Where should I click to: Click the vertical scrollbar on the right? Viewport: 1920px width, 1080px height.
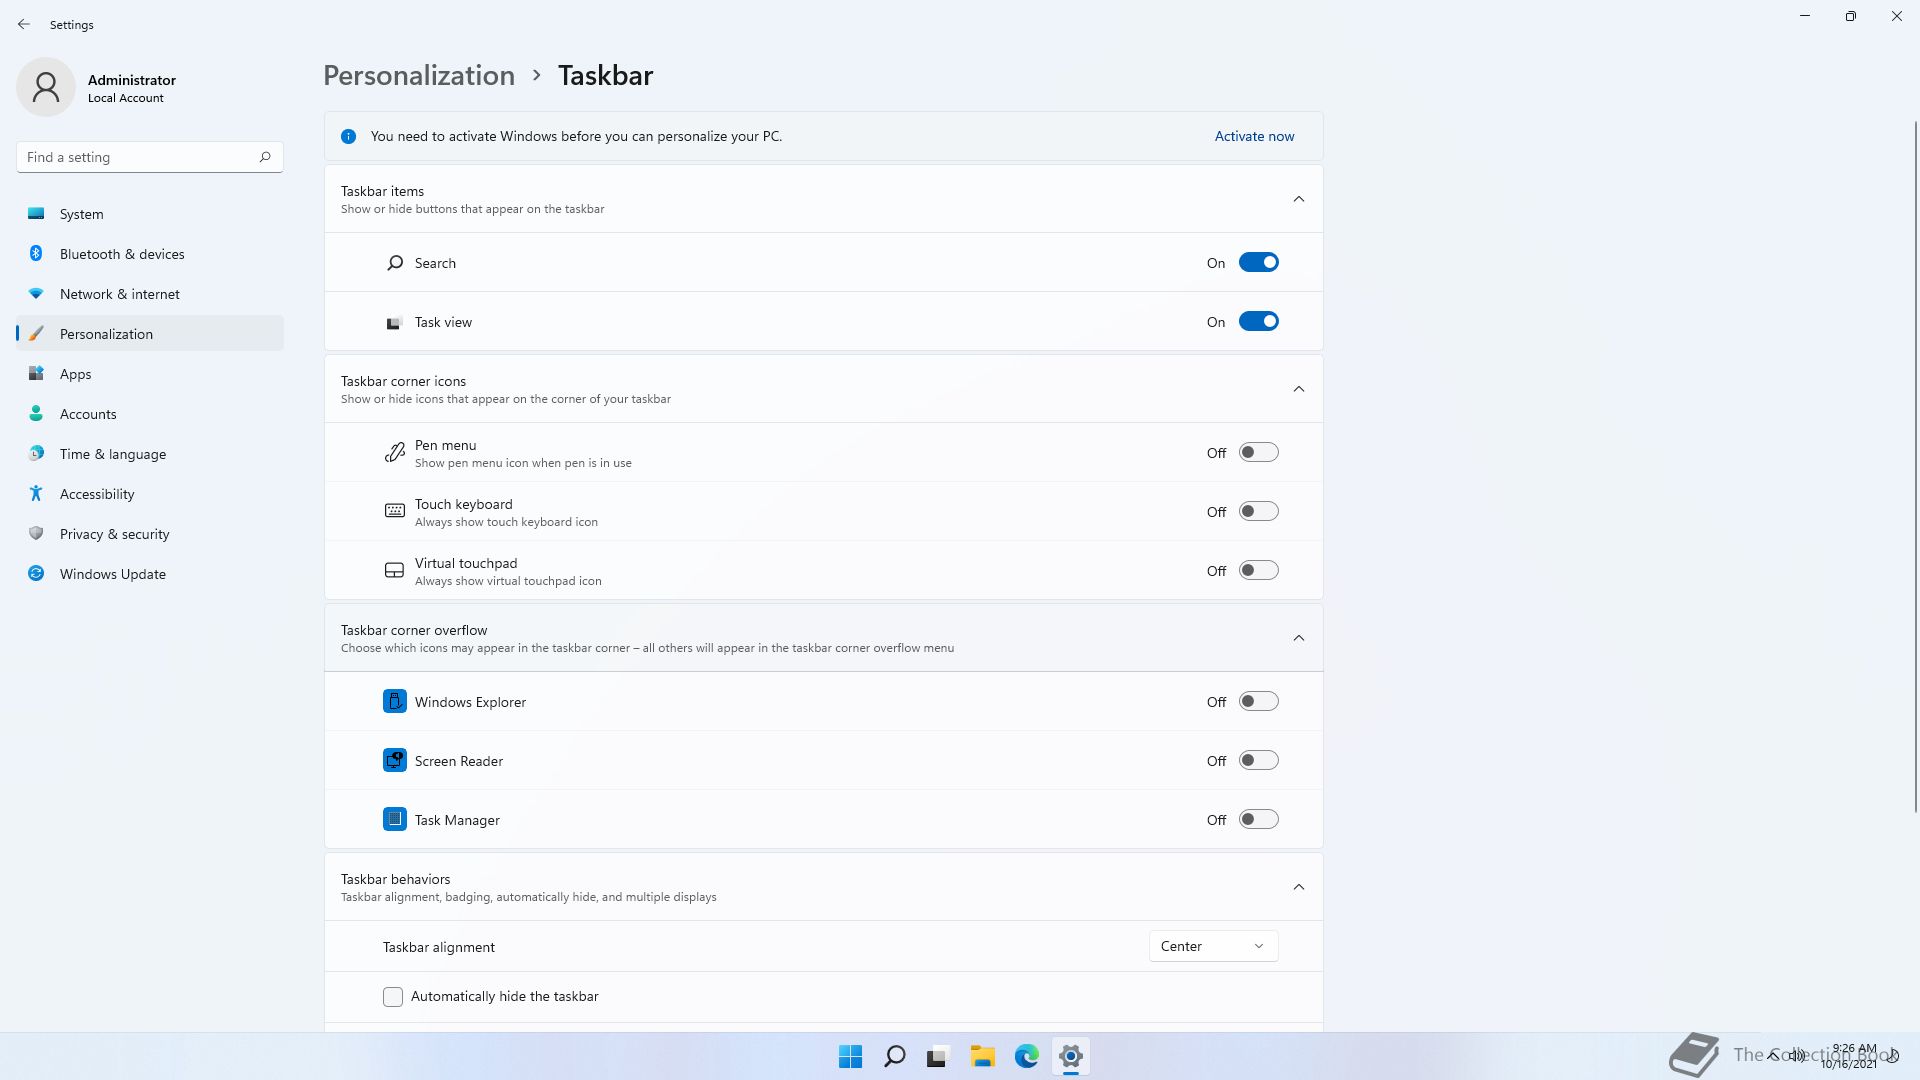pyautogui.click(x=1916, y=466)
